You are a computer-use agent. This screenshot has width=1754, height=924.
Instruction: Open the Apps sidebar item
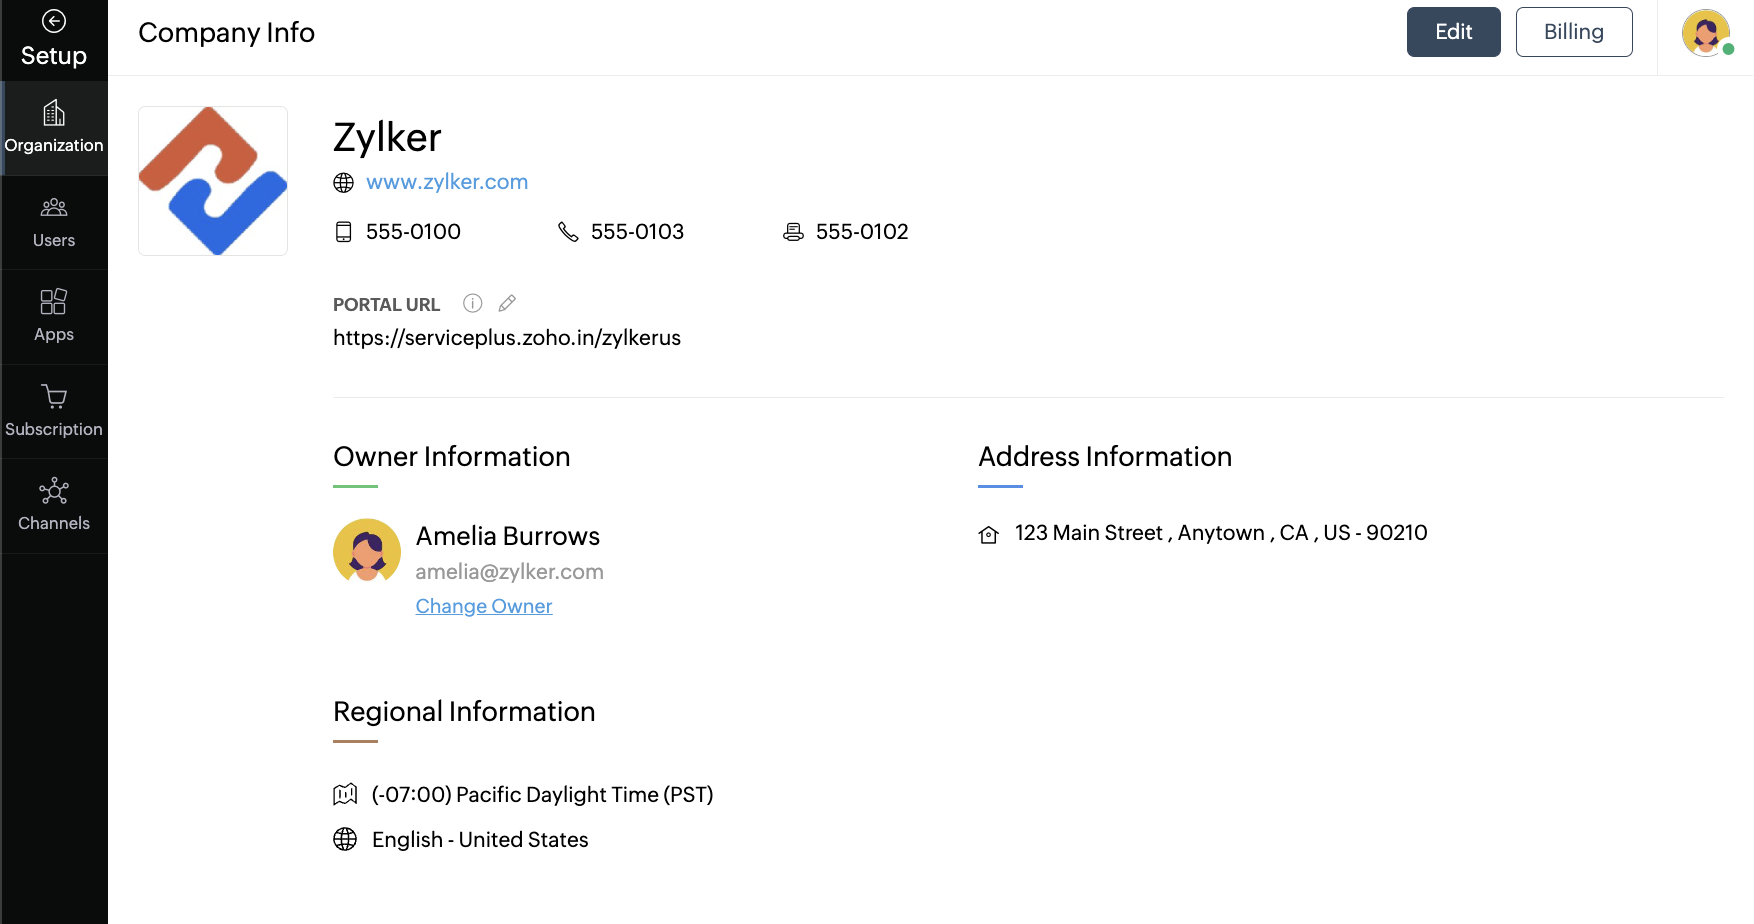54,316
